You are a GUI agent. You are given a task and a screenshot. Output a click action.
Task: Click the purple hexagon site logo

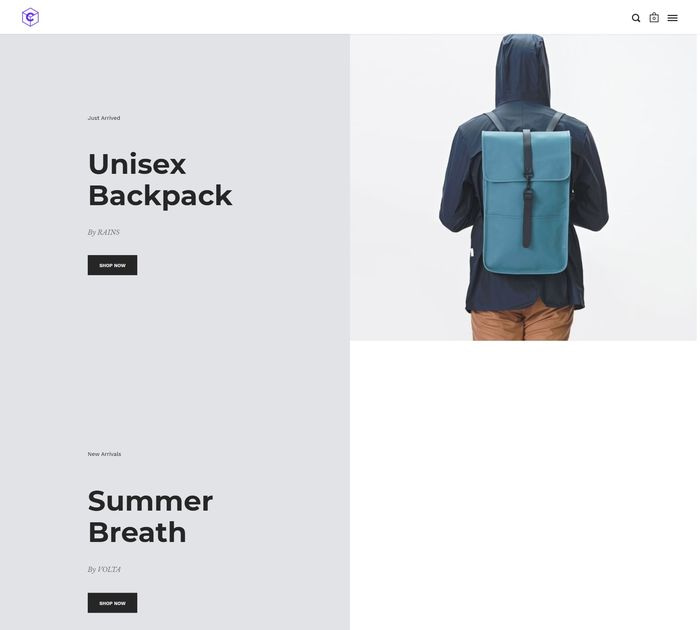point(30,17)
